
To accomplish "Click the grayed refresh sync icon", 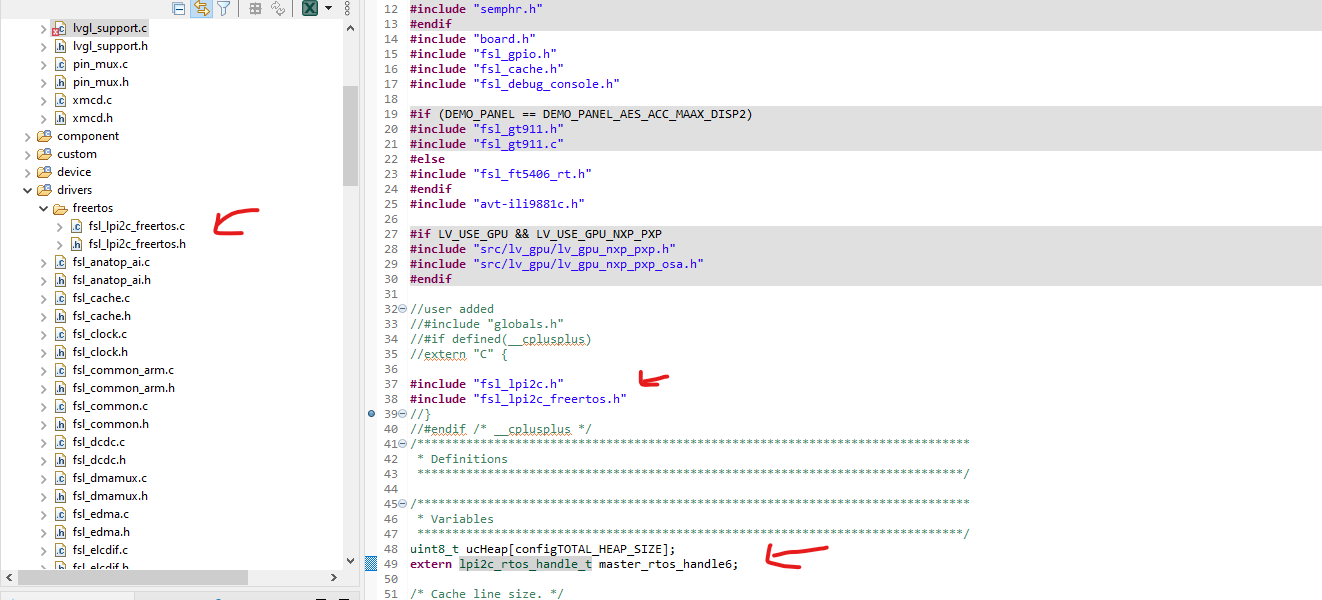I will [277, 9].
